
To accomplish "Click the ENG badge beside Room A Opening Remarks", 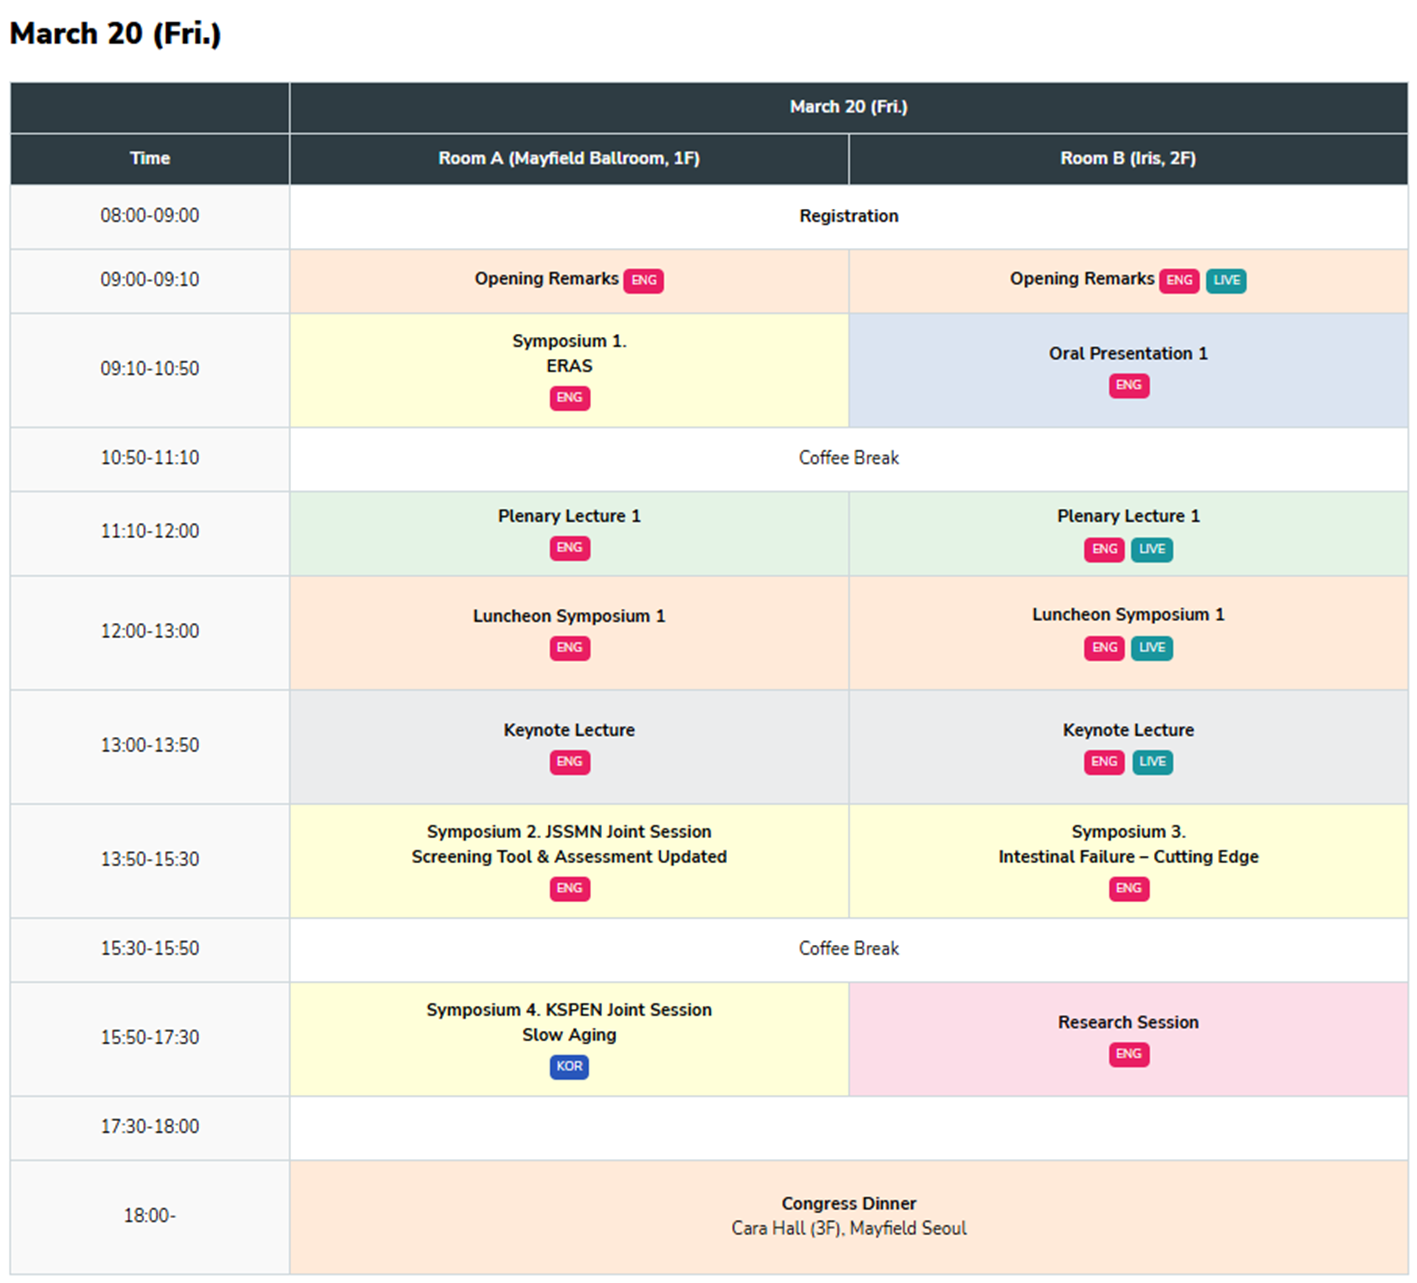I will [643, 280].
